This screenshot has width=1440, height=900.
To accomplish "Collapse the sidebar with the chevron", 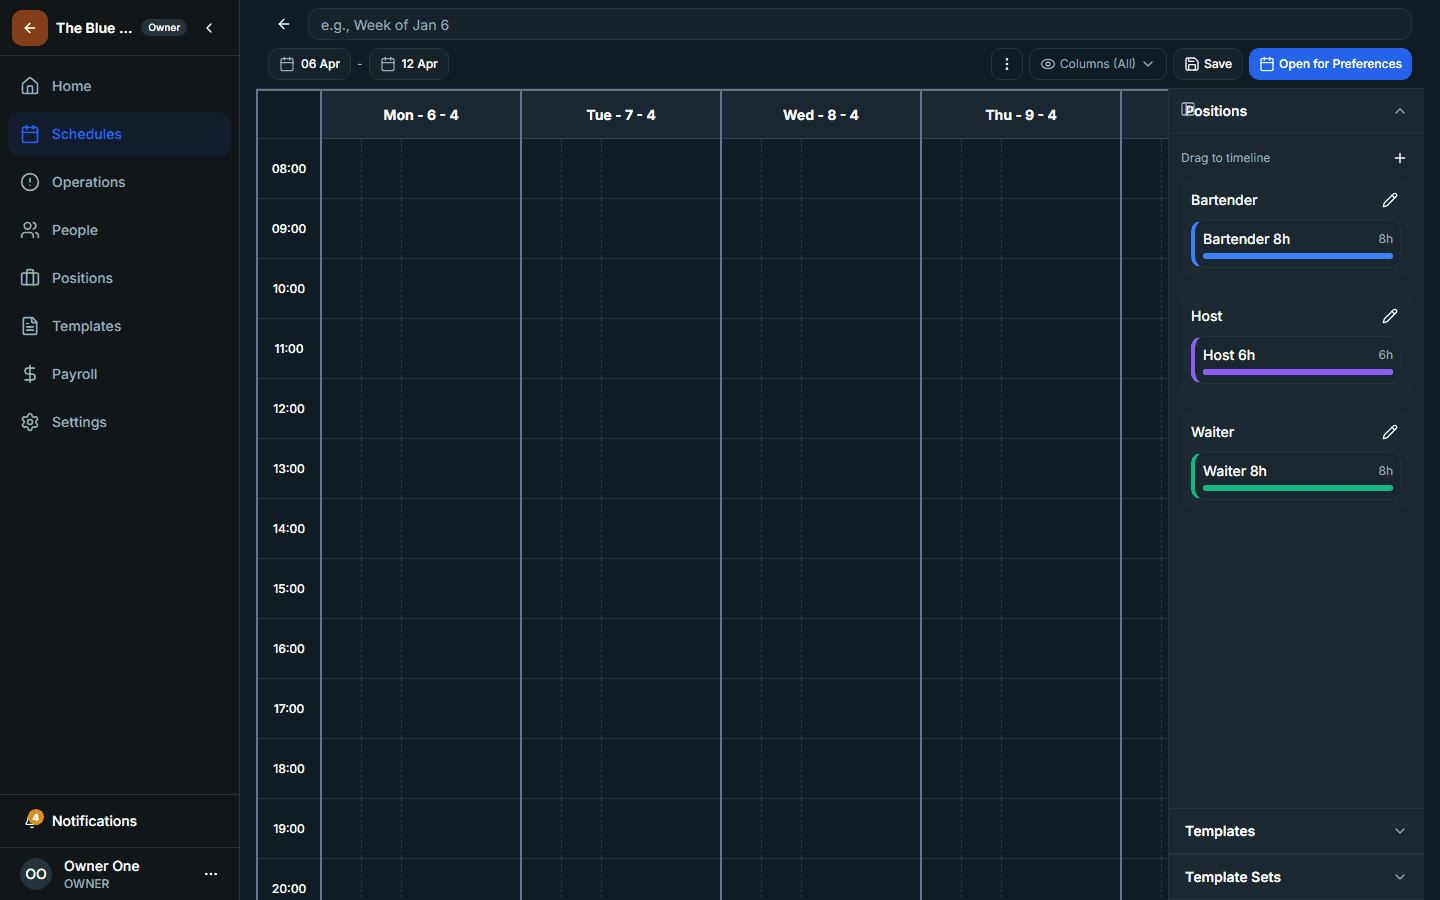I will click(209, 28).
